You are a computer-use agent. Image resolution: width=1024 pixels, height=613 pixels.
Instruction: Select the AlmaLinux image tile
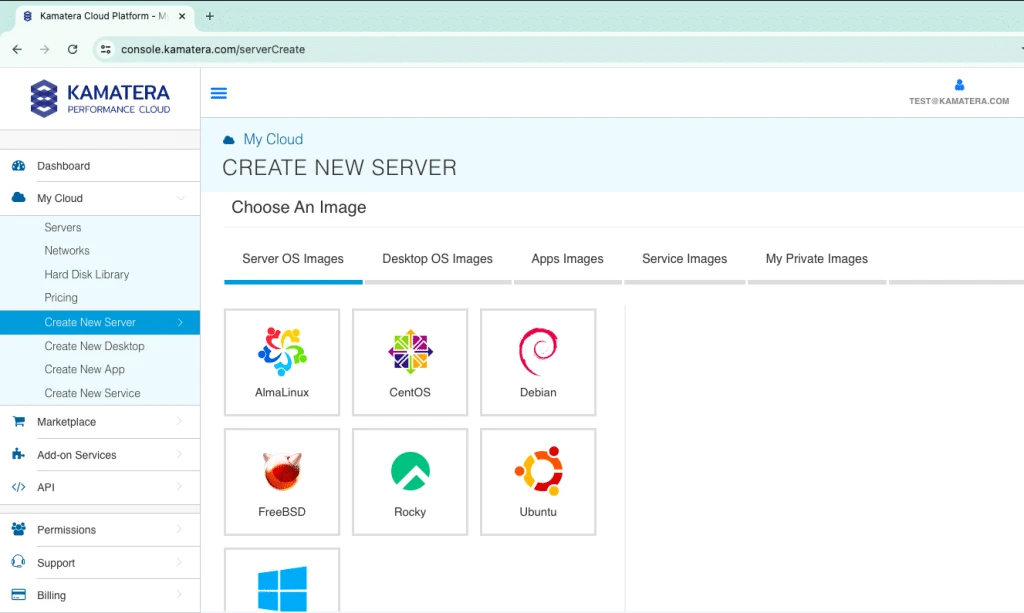tap(282, 362)
